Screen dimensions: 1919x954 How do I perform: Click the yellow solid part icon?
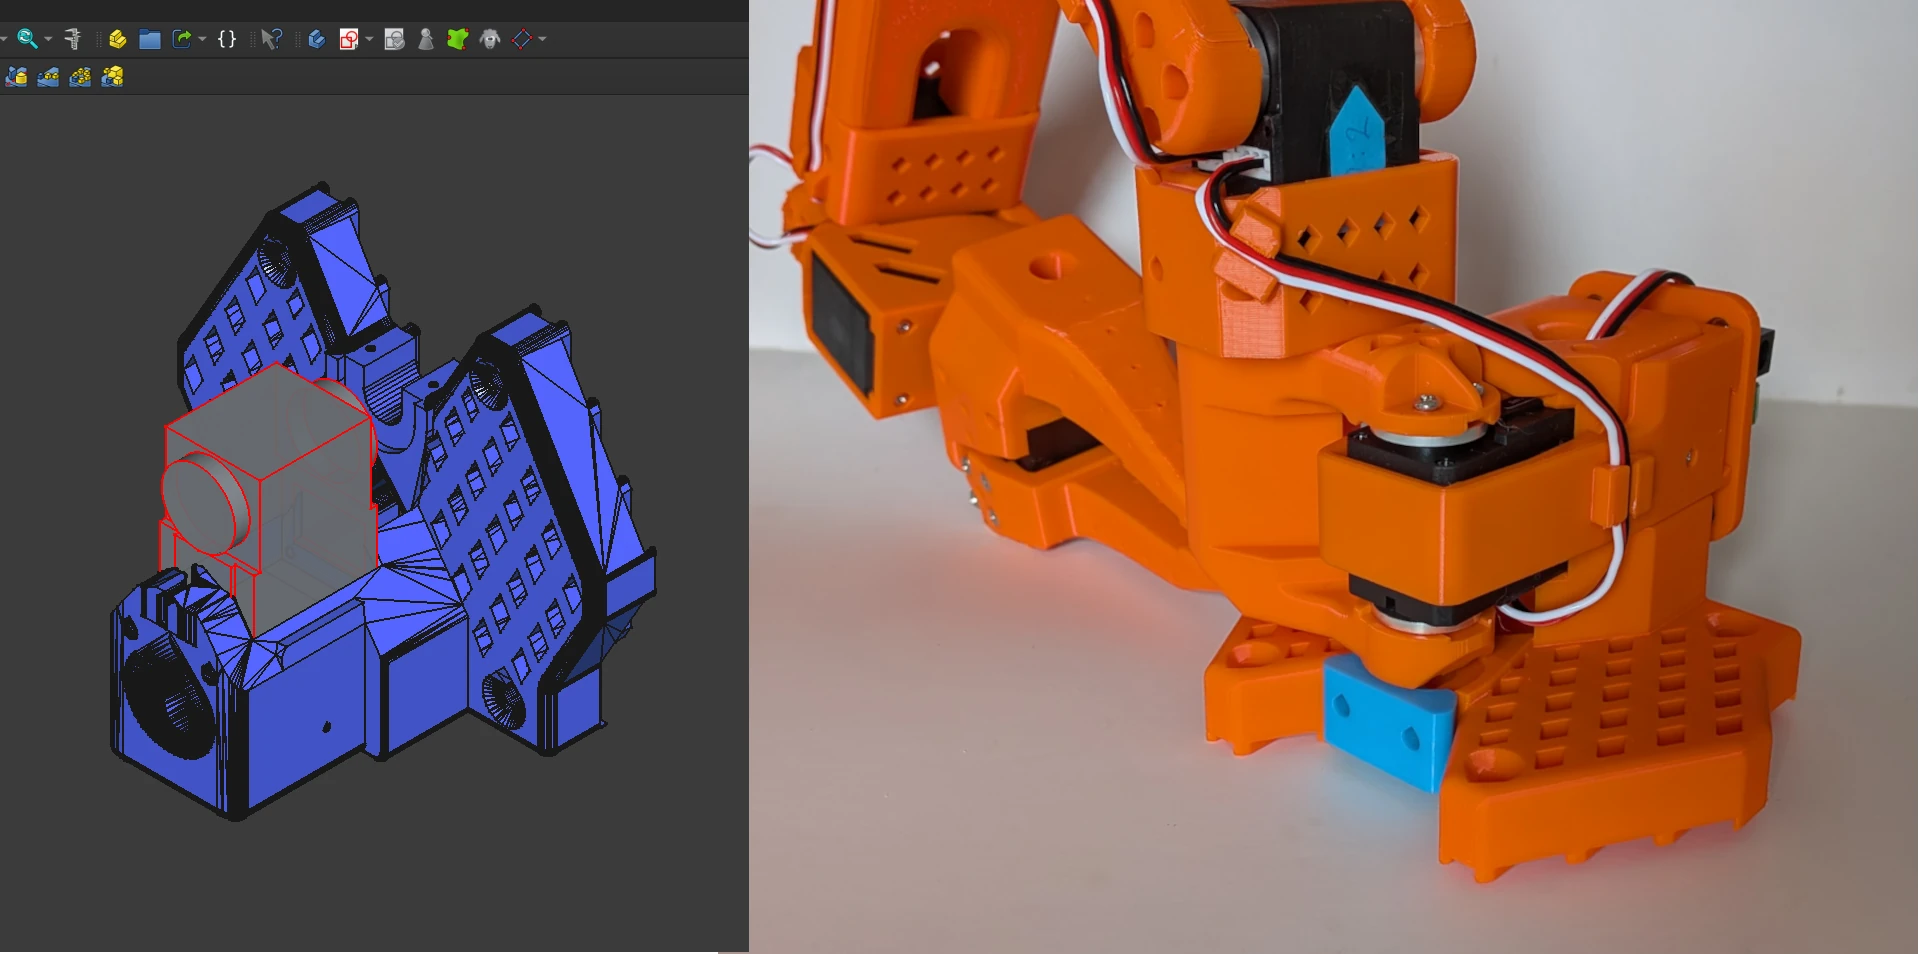(x=118, y=39)
